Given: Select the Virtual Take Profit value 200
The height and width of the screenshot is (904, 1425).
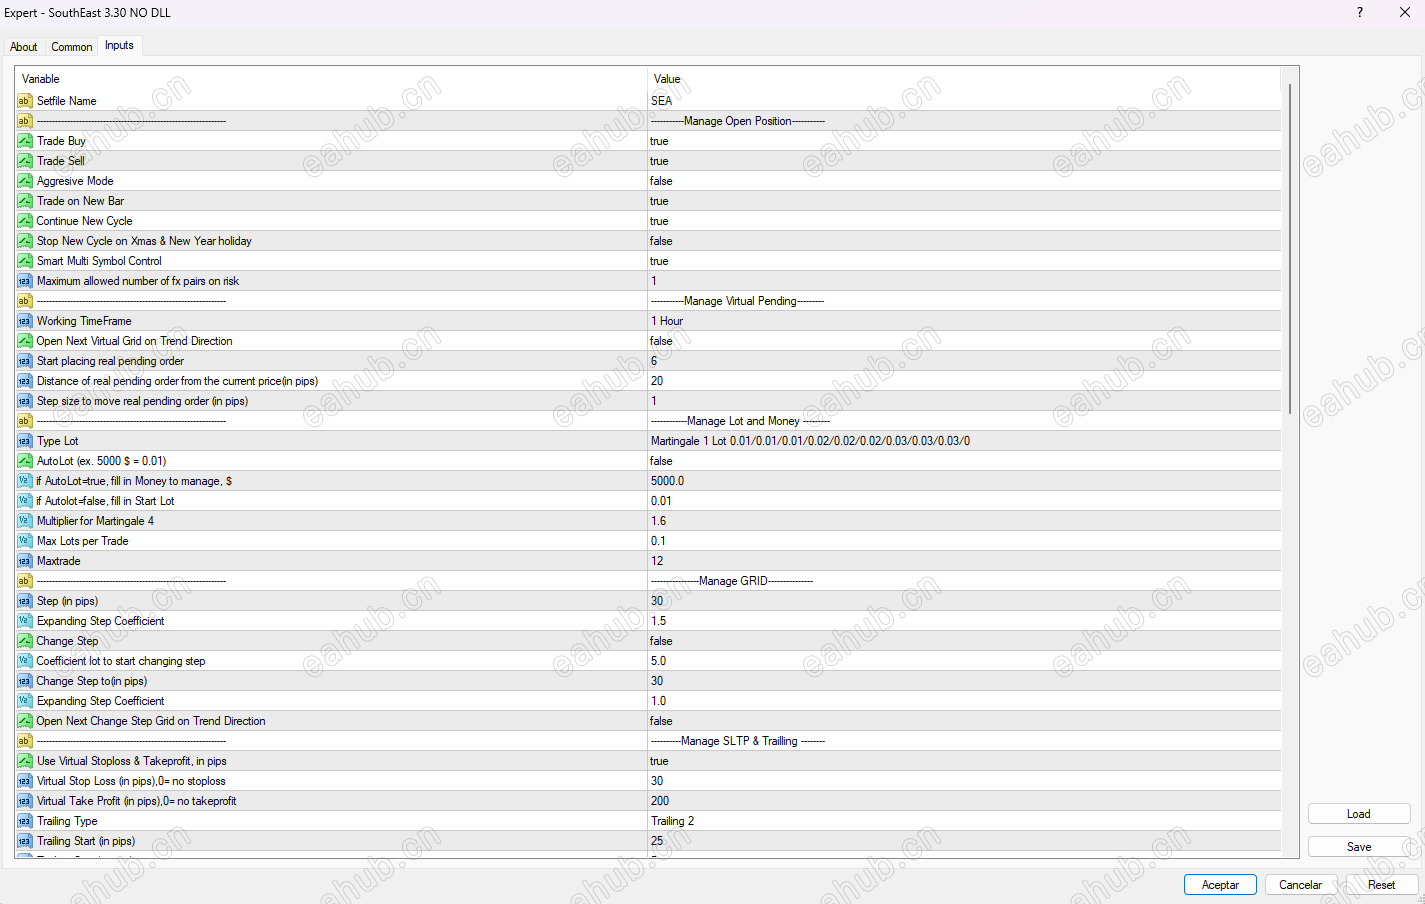Looking at the screenshot, I should (x=660, y=801).
